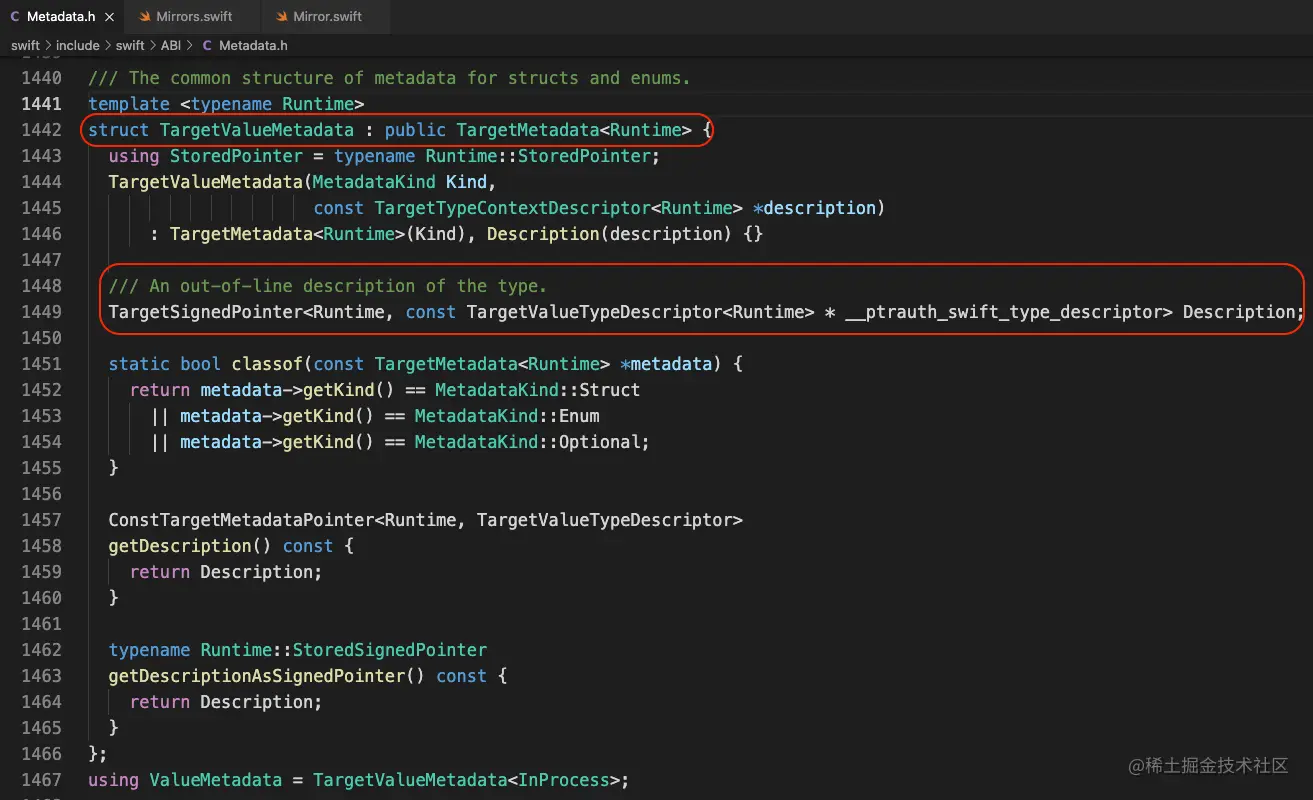Click getDescriptionAsSignedPointer function name
The width and height of the screenshot is (1313, 800).
pos(257,676)
